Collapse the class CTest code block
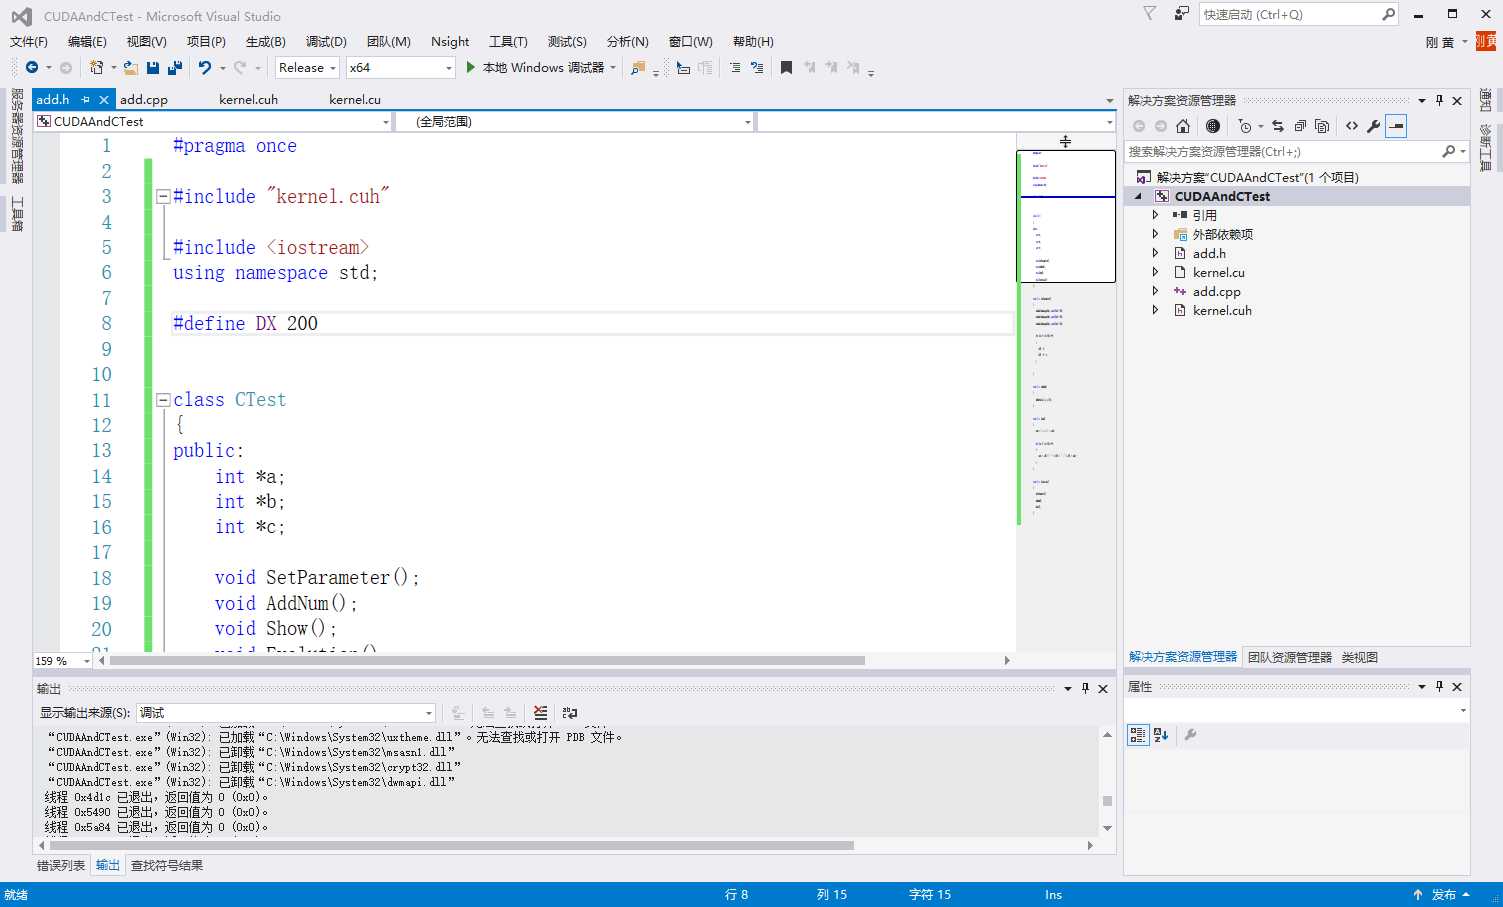1503x907 pixels. point(163,400)
